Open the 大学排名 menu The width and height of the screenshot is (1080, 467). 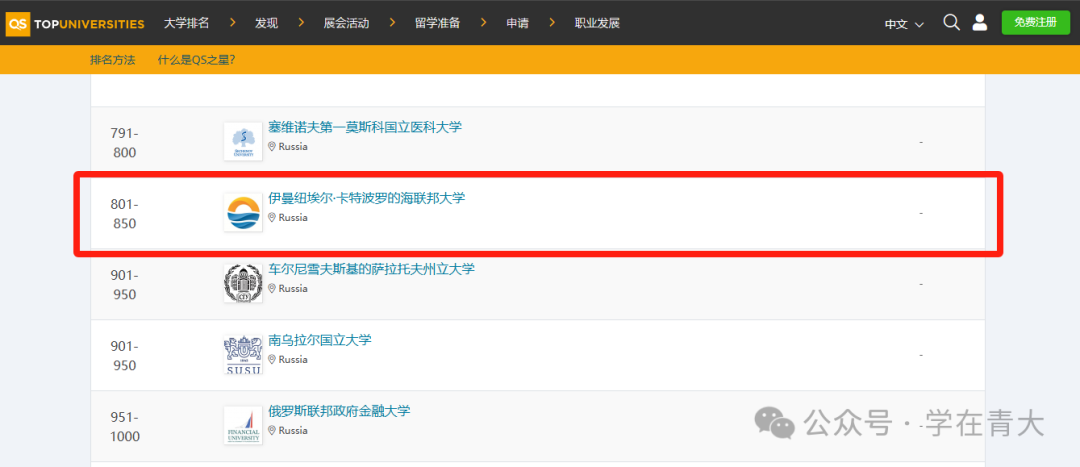click(187, 23)
